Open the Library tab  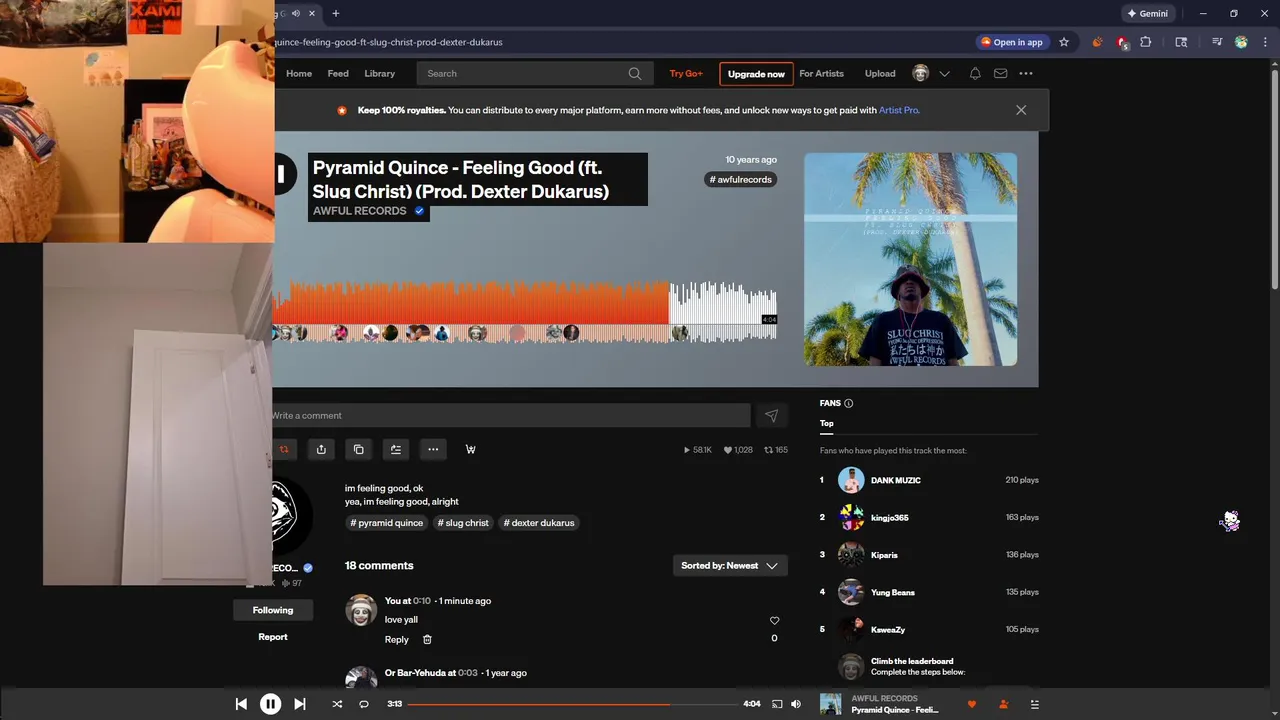tap(379, 73)
